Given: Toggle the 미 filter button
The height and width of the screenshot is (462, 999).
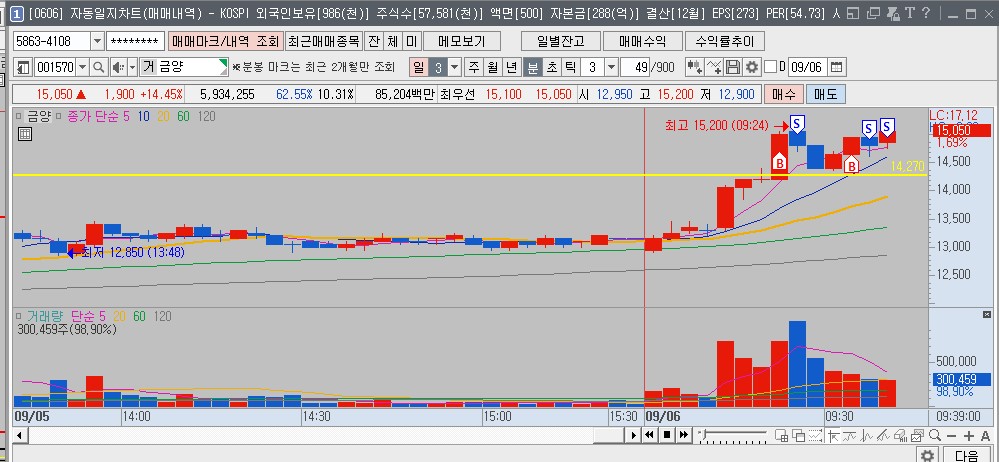Looking at the screenshot, I should point(412,41).
